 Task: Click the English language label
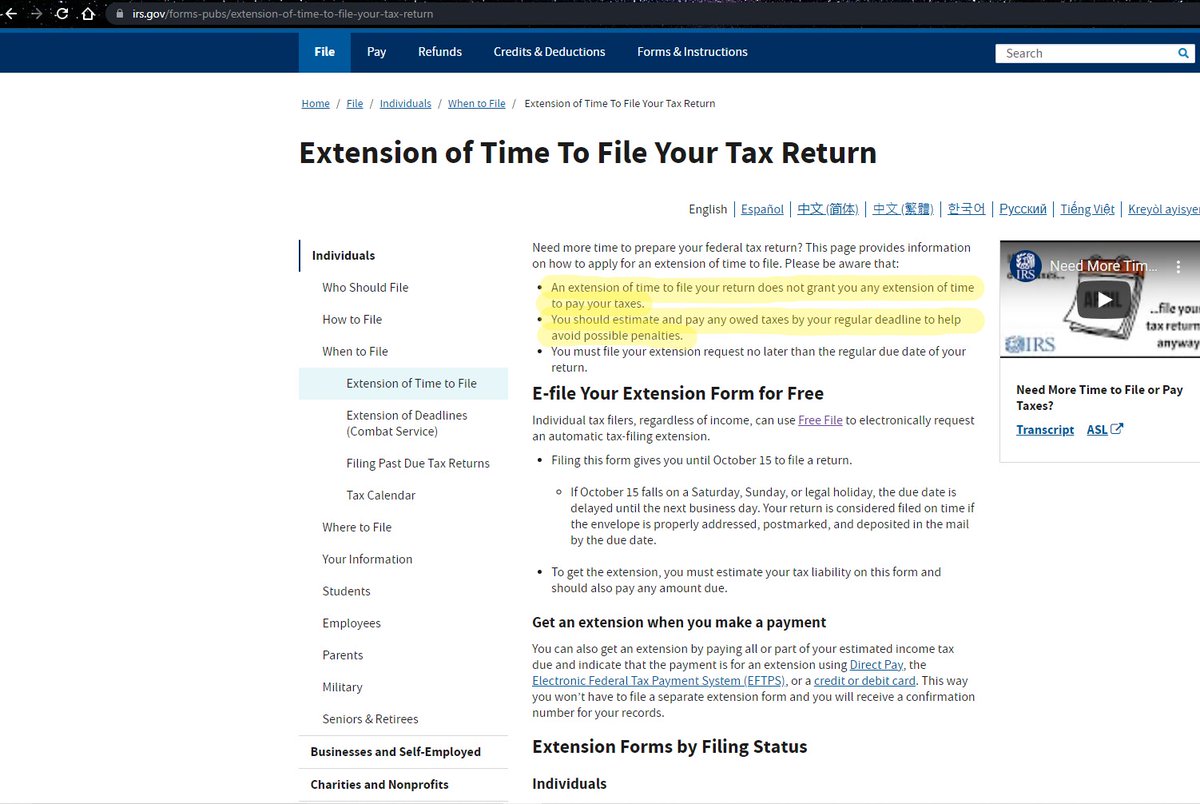[708, 209]
